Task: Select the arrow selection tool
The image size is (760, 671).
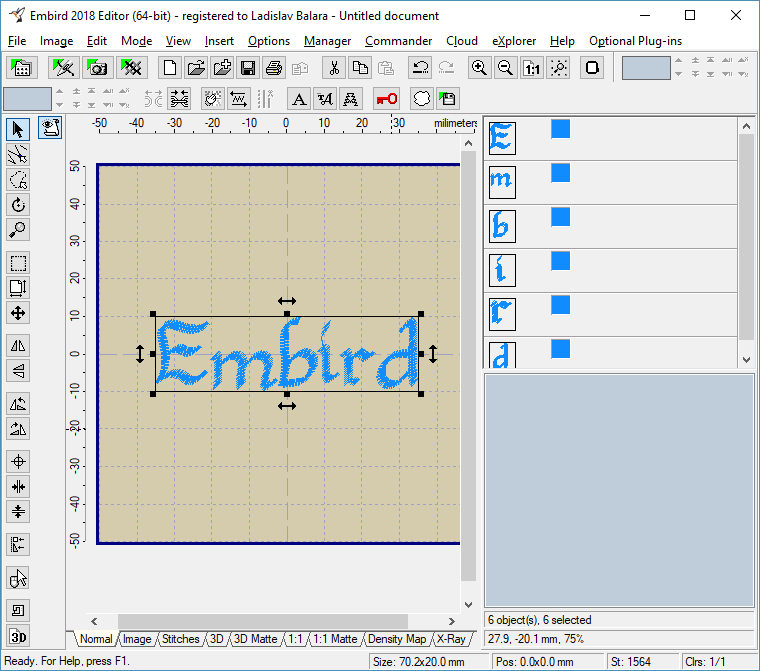Action: tap(18, 129)
